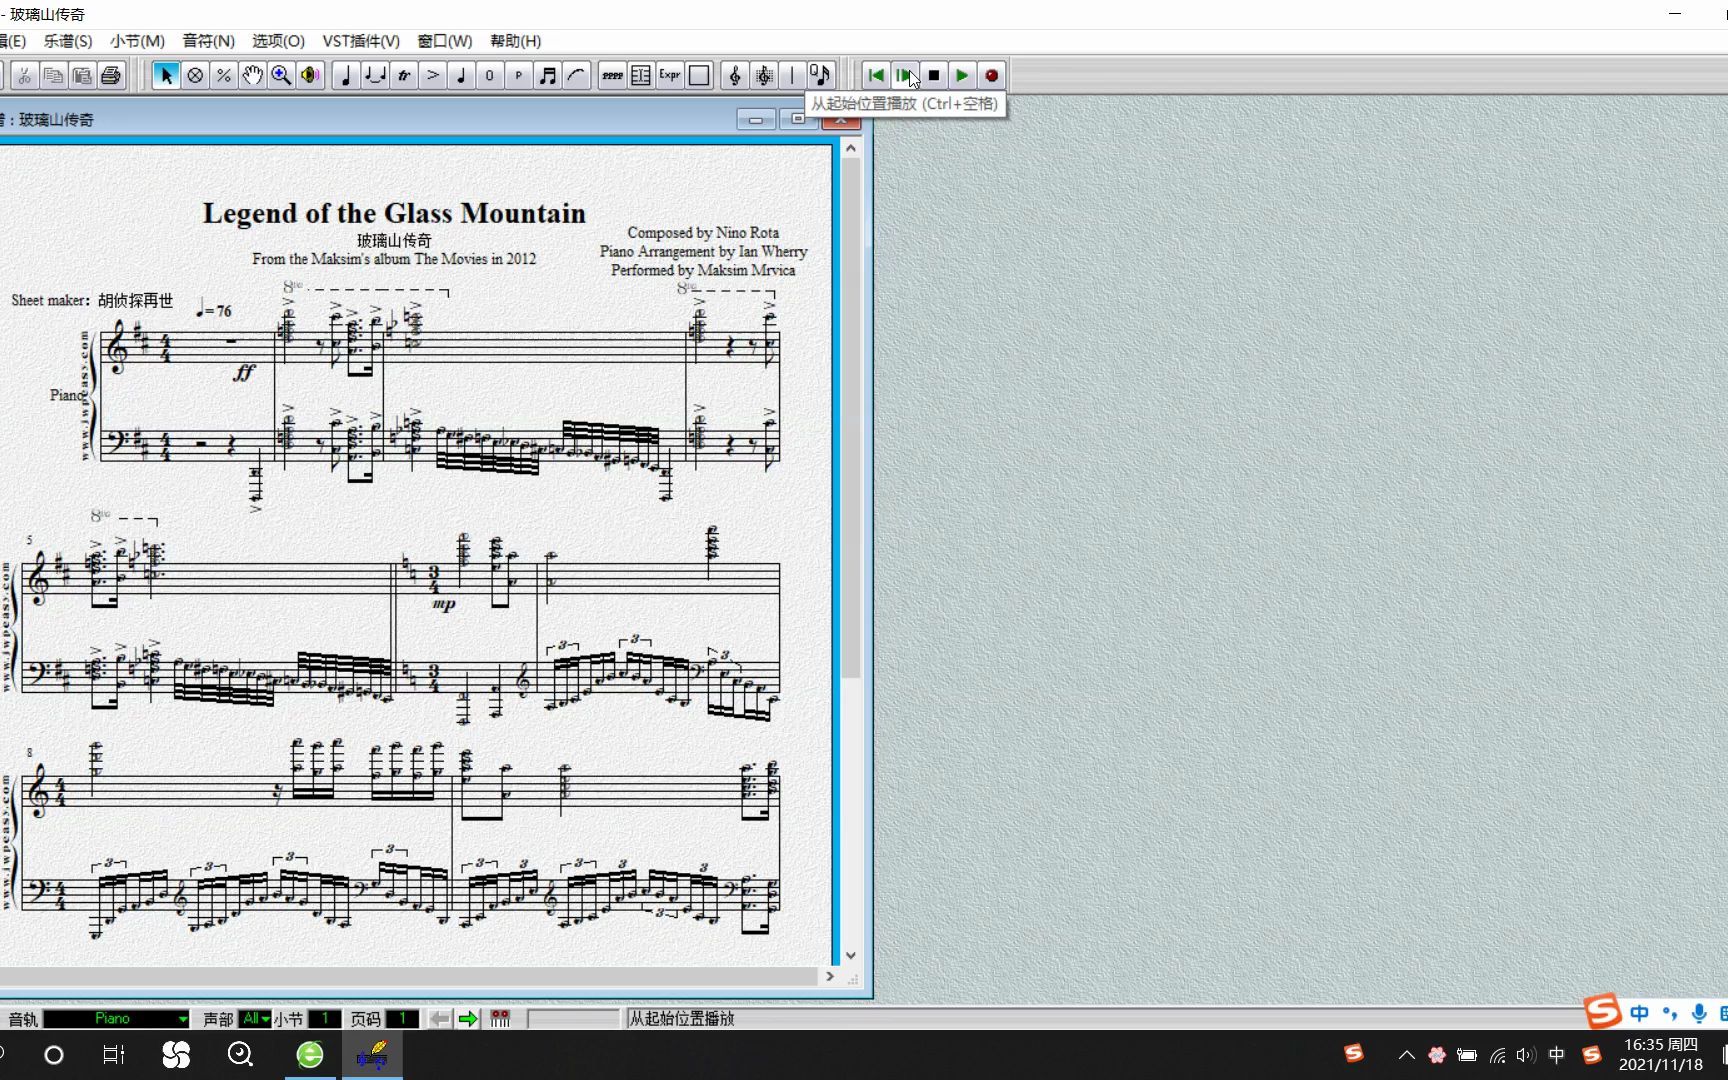
Task: Select the tied notes tool
Action: (375, 75)
